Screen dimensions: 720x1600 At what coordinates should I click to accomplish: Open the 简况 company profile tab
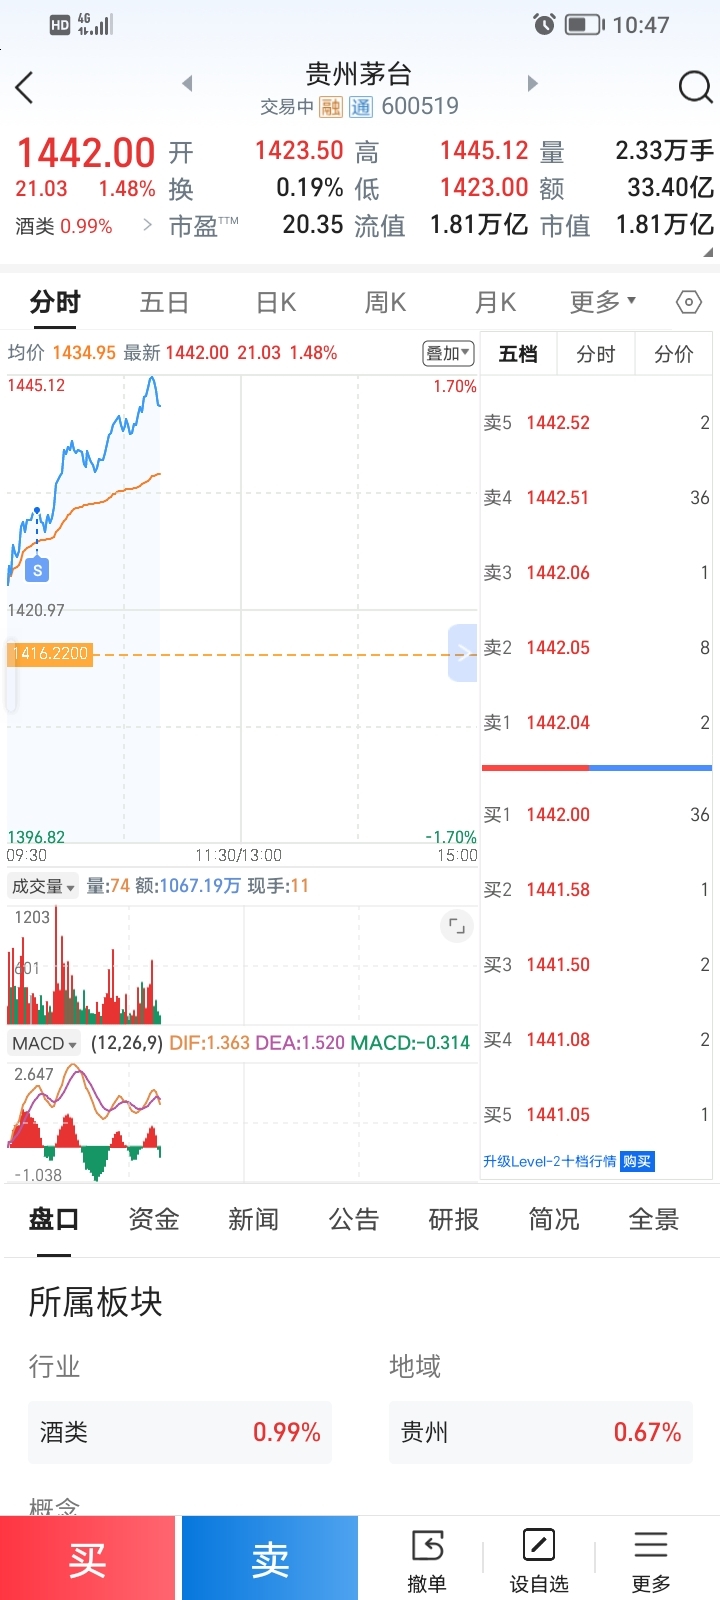[554, 1219]
